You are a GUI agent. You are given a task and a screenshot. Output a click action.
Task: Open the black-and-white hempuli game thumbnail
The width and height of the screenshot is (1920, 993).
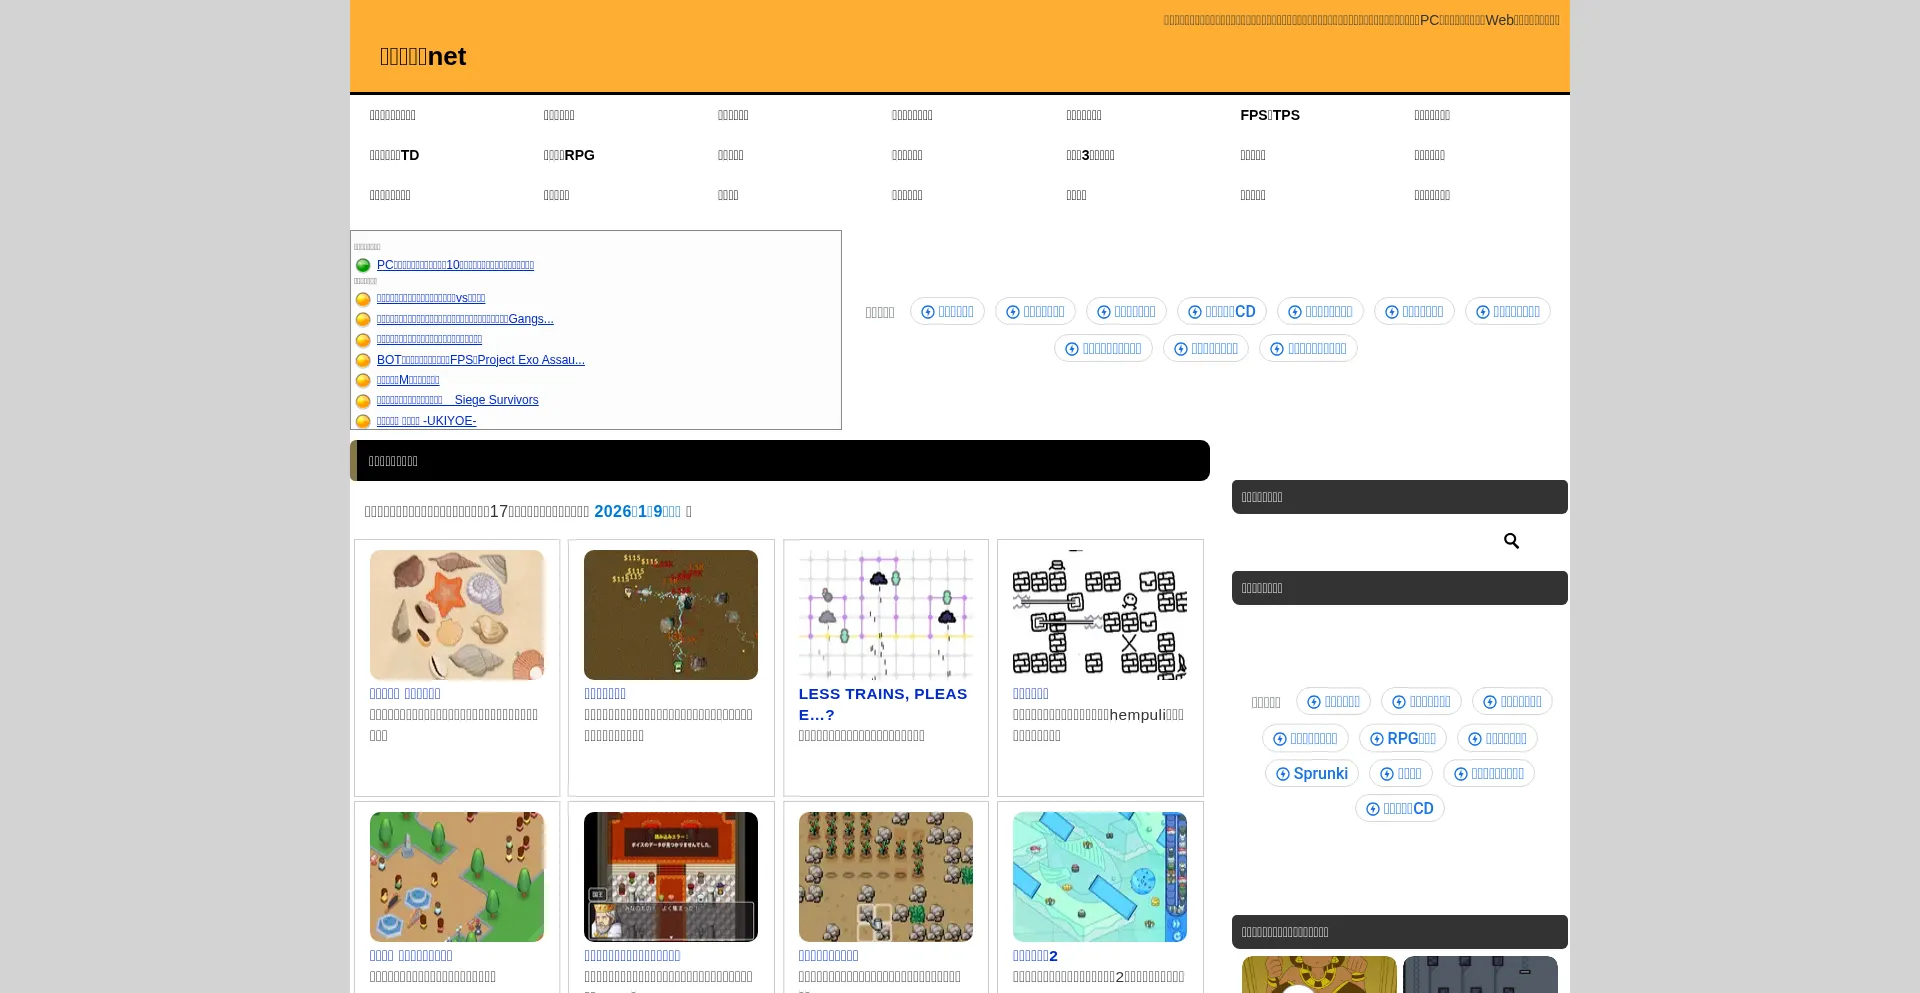pyautogui.click(x=1099, y=615)
